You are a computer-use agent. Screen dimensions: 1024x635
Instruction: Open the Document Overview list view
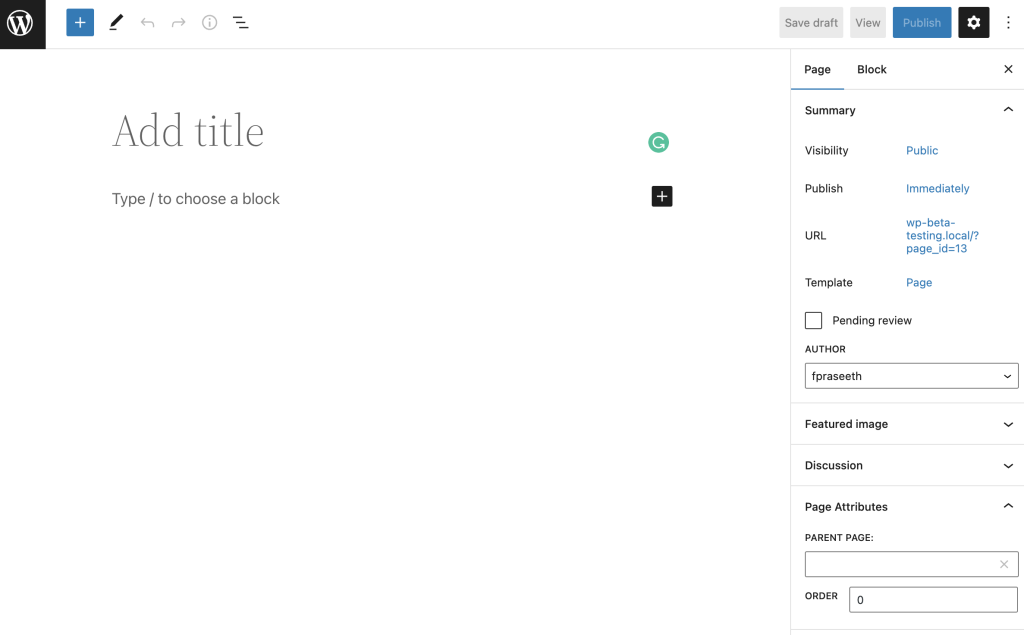[240, 22]
